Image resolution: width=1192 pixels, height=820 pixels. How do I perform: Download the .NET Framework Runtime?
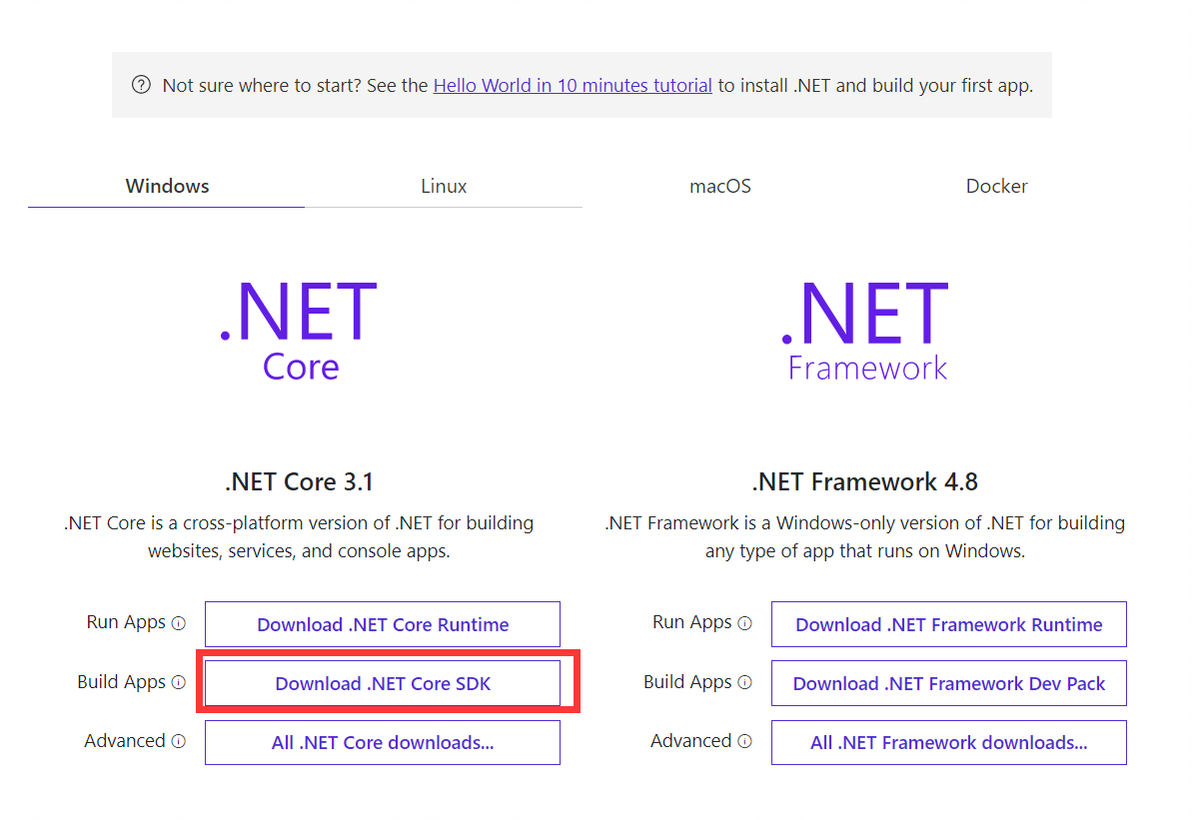click(x=948, y=624)
